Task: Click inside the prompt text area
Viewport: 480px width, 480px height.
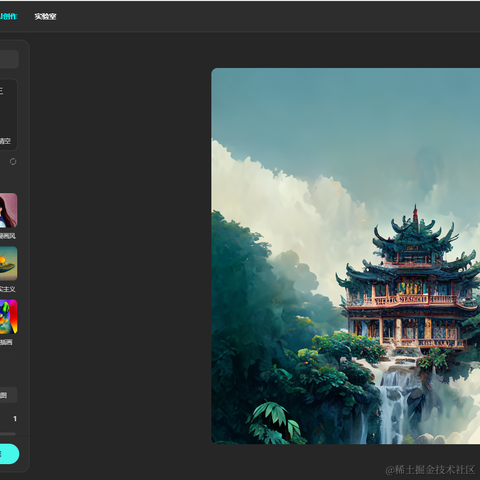Action: (x=8, y=113)
